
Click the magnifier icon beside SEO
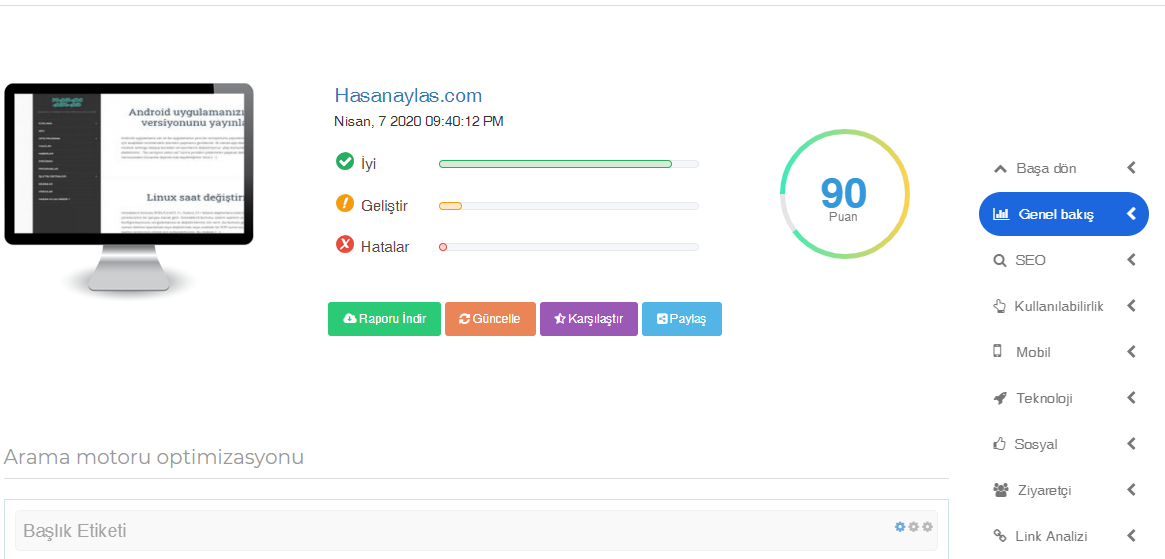[x=999, y=260]
